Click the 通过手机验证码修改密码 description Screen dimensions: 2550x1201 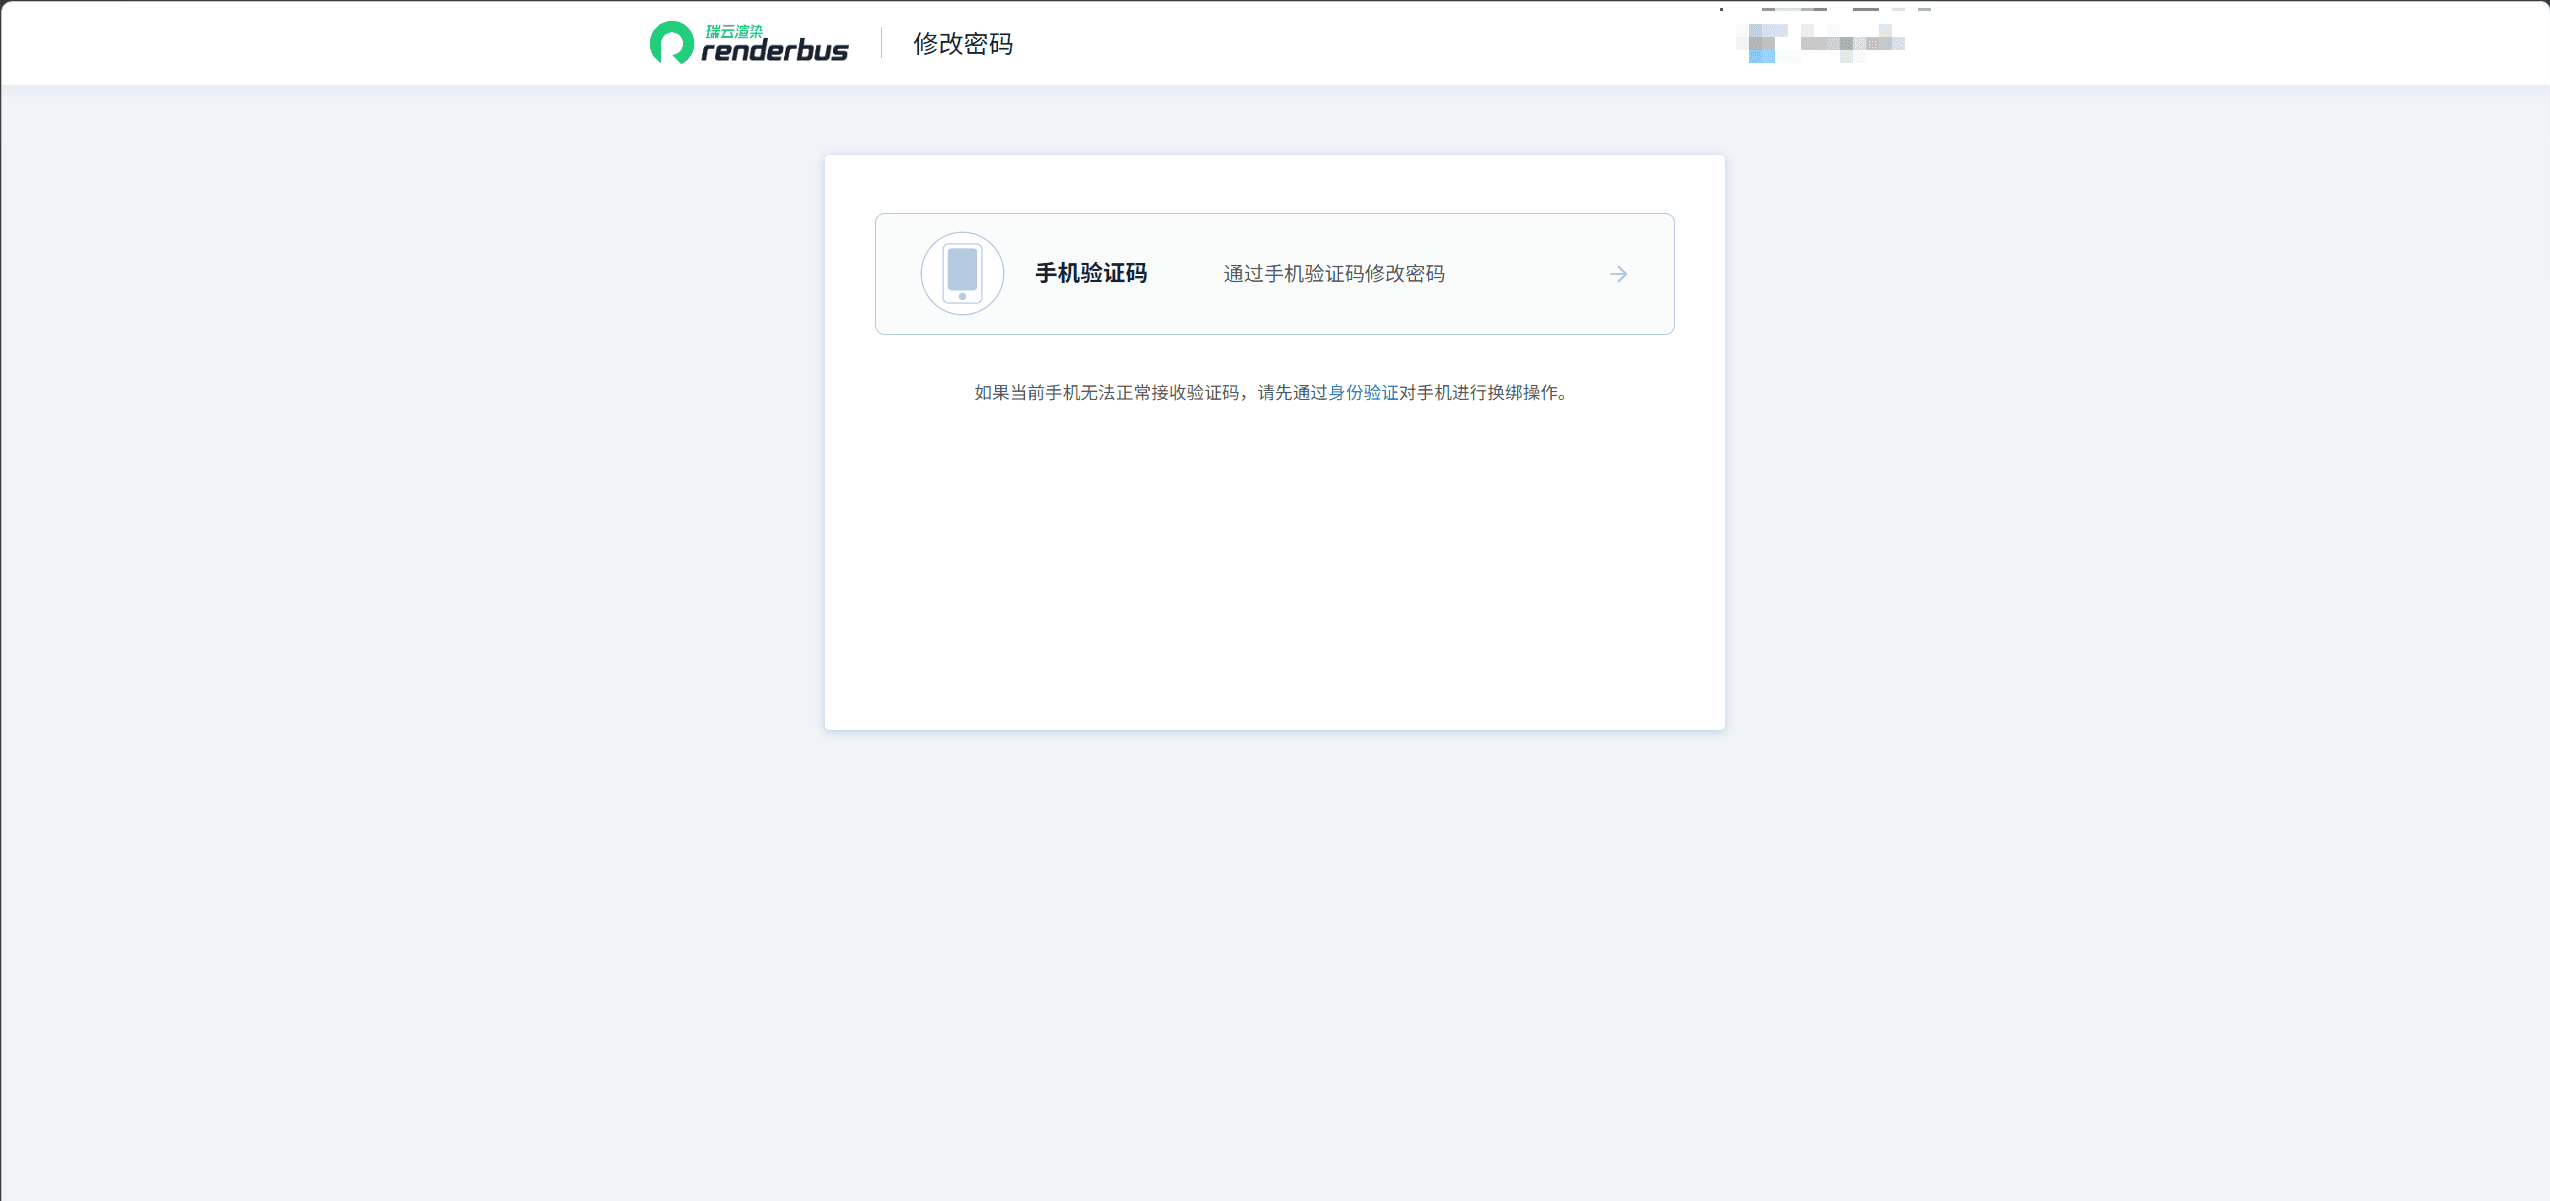tap(1334, 274)
